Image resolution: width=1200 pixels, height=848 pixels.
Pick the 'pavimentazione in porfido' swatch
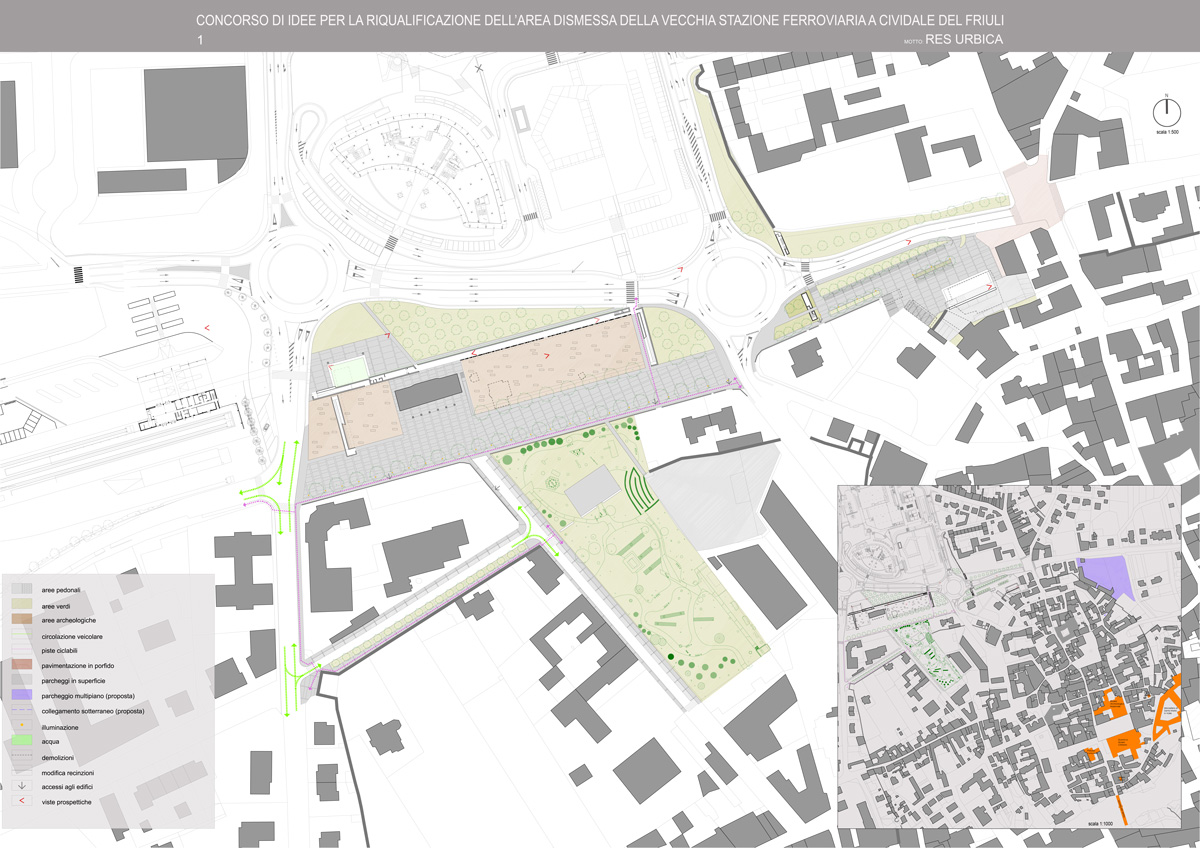[x=22, y=666]
